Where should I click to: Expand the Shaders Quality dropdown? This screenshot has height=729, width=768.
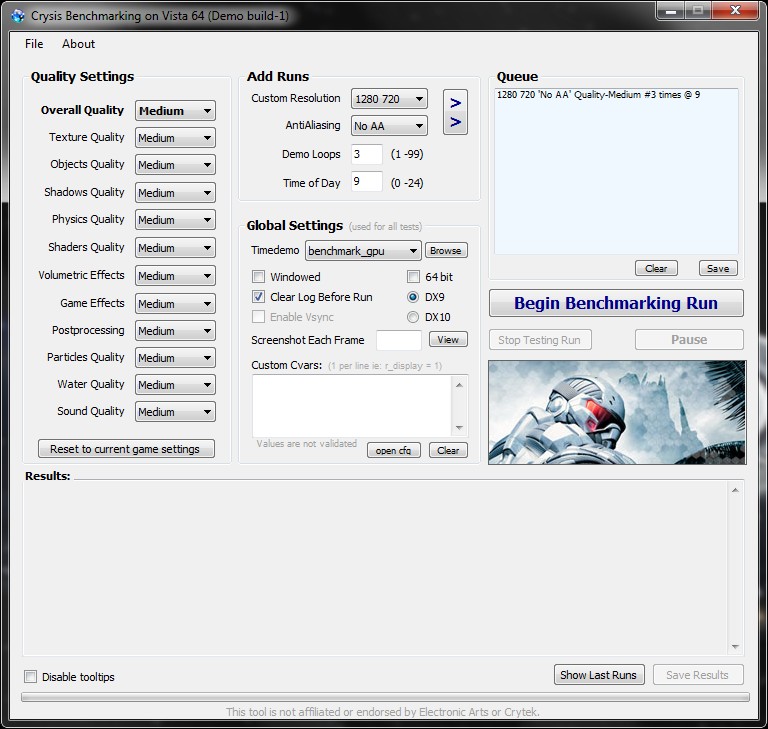click(175, 247)
